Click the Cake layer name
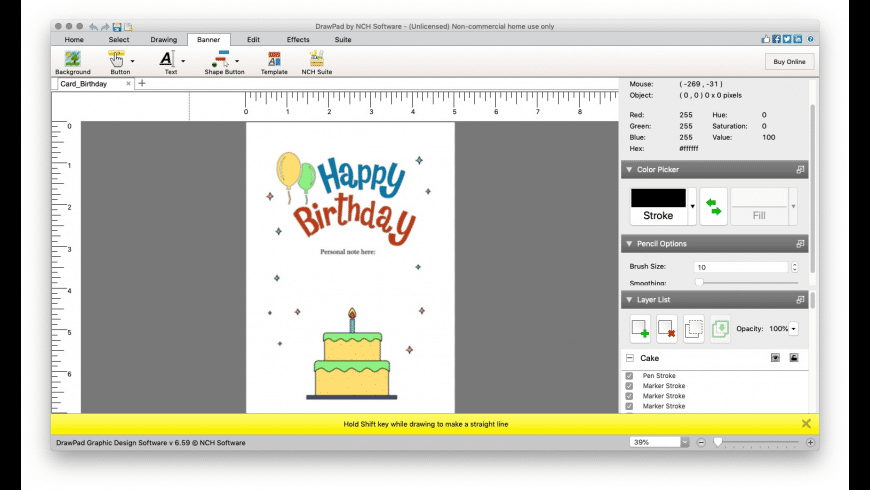Viewport: 870px width, 490px height. (x=650, y=358)
